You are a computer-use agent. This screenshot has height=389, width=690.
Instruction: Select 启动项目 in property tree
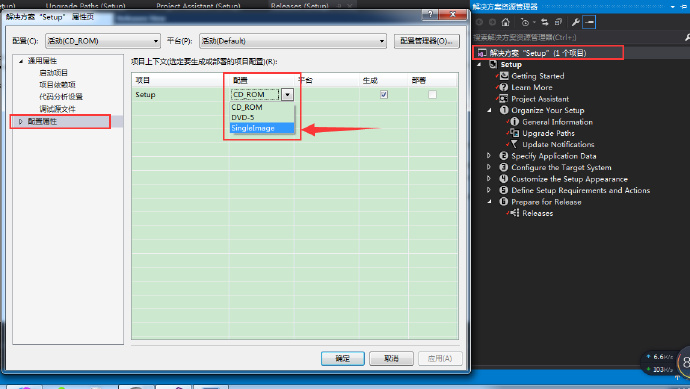tap(53, 73)
